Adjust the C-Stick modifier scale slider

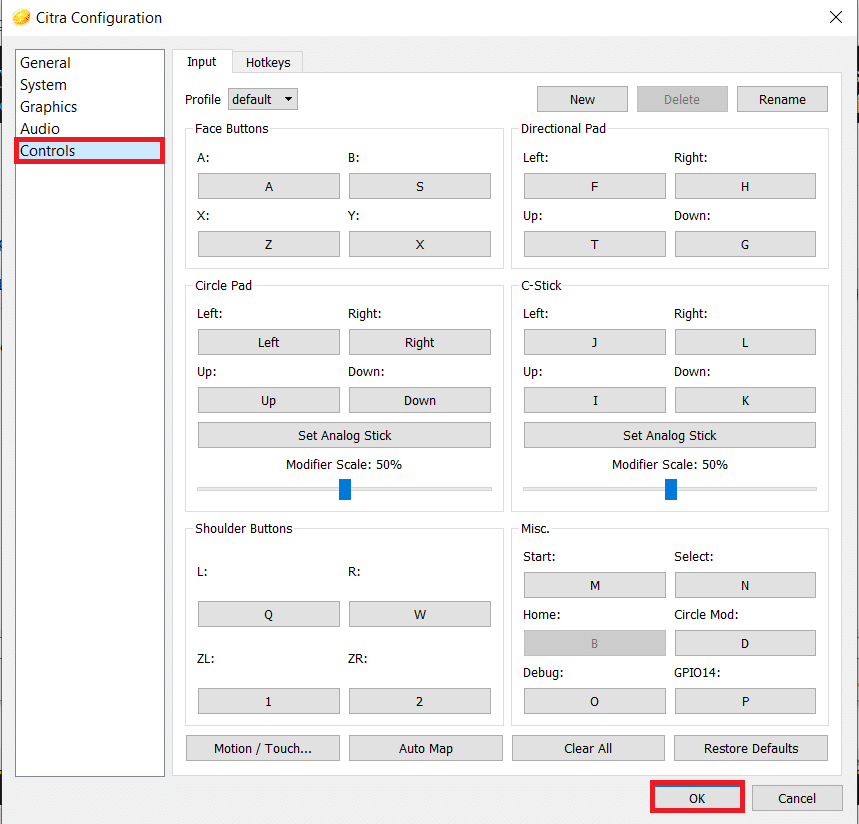click(x=671, y=489)
